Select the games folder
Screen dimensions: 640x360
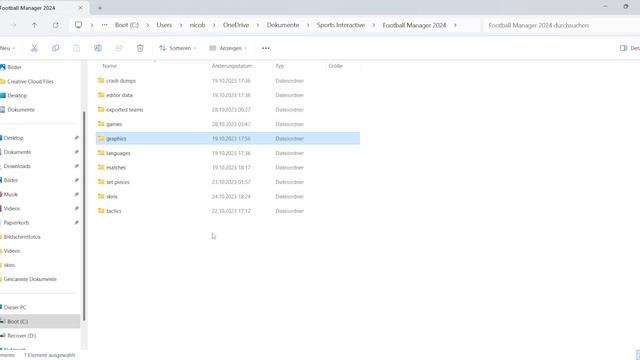[228, 124]
